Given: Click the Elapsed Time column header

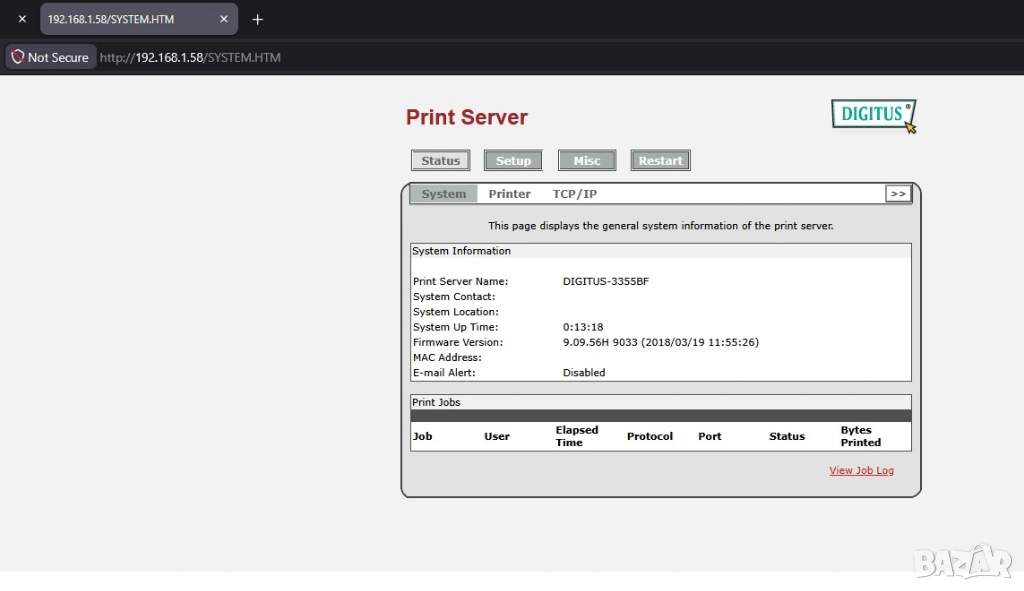Looking at the screenshot, I should click(x=576, y=436).
